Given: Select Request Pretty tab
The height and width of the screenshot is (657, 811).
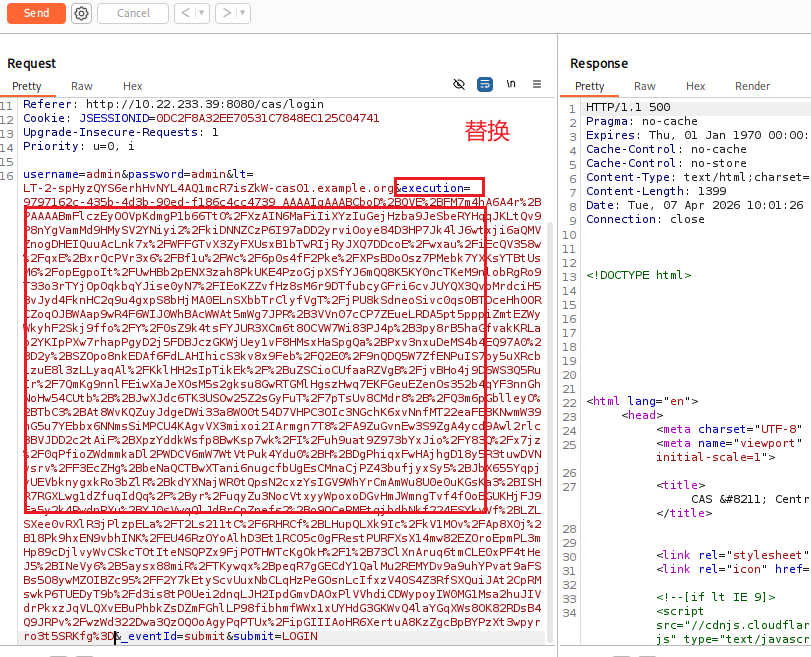Looking at the screenshot, I should tap(27, 86).
